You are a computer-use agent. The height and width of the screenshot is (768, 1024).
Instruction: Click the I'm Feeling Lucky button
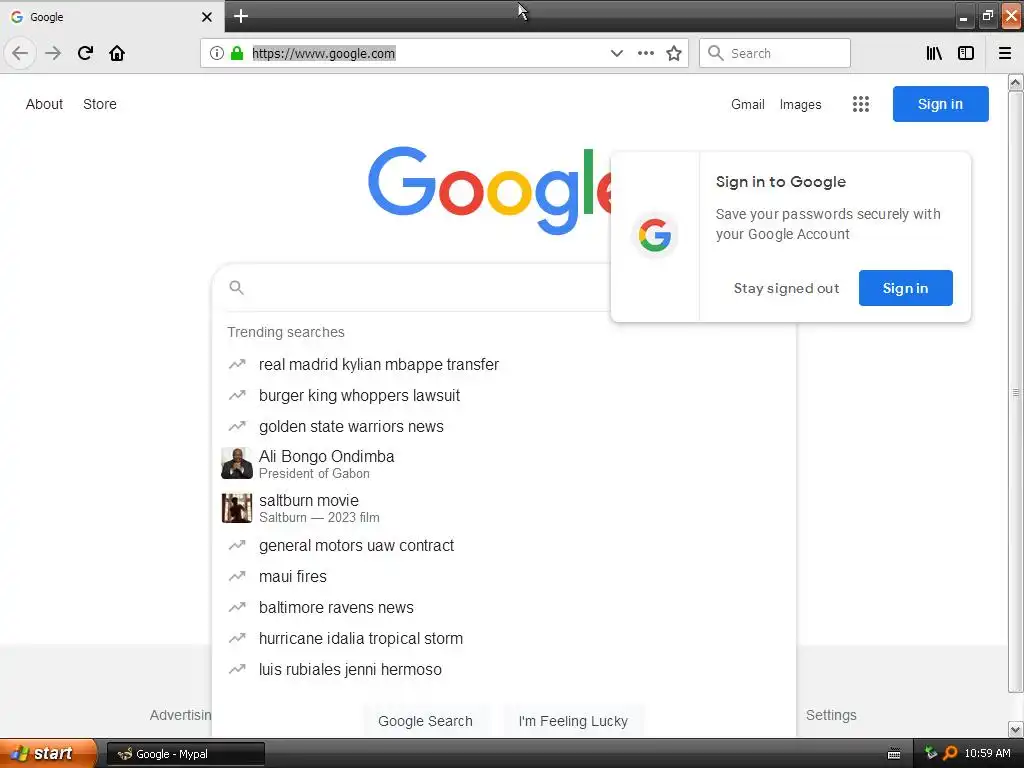coord(573,721)
